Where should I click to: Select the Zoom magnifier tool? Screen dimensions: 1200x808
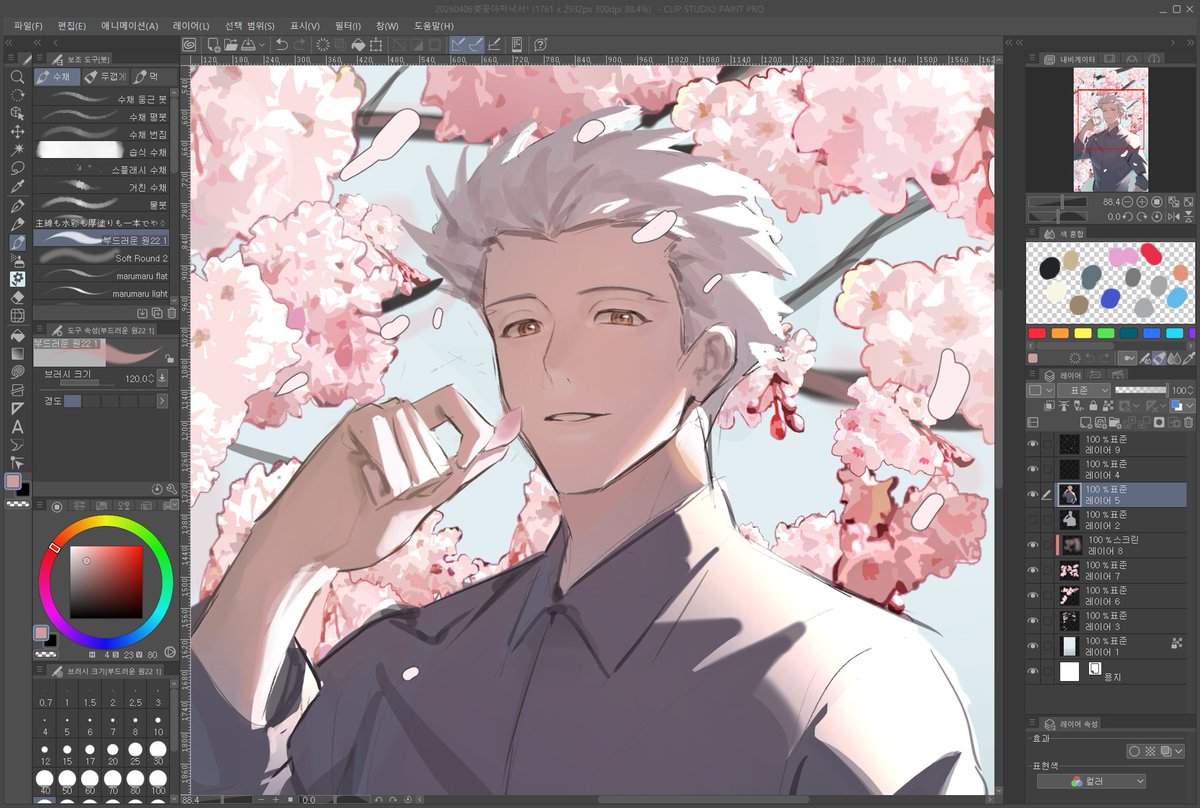click(17, 77)
